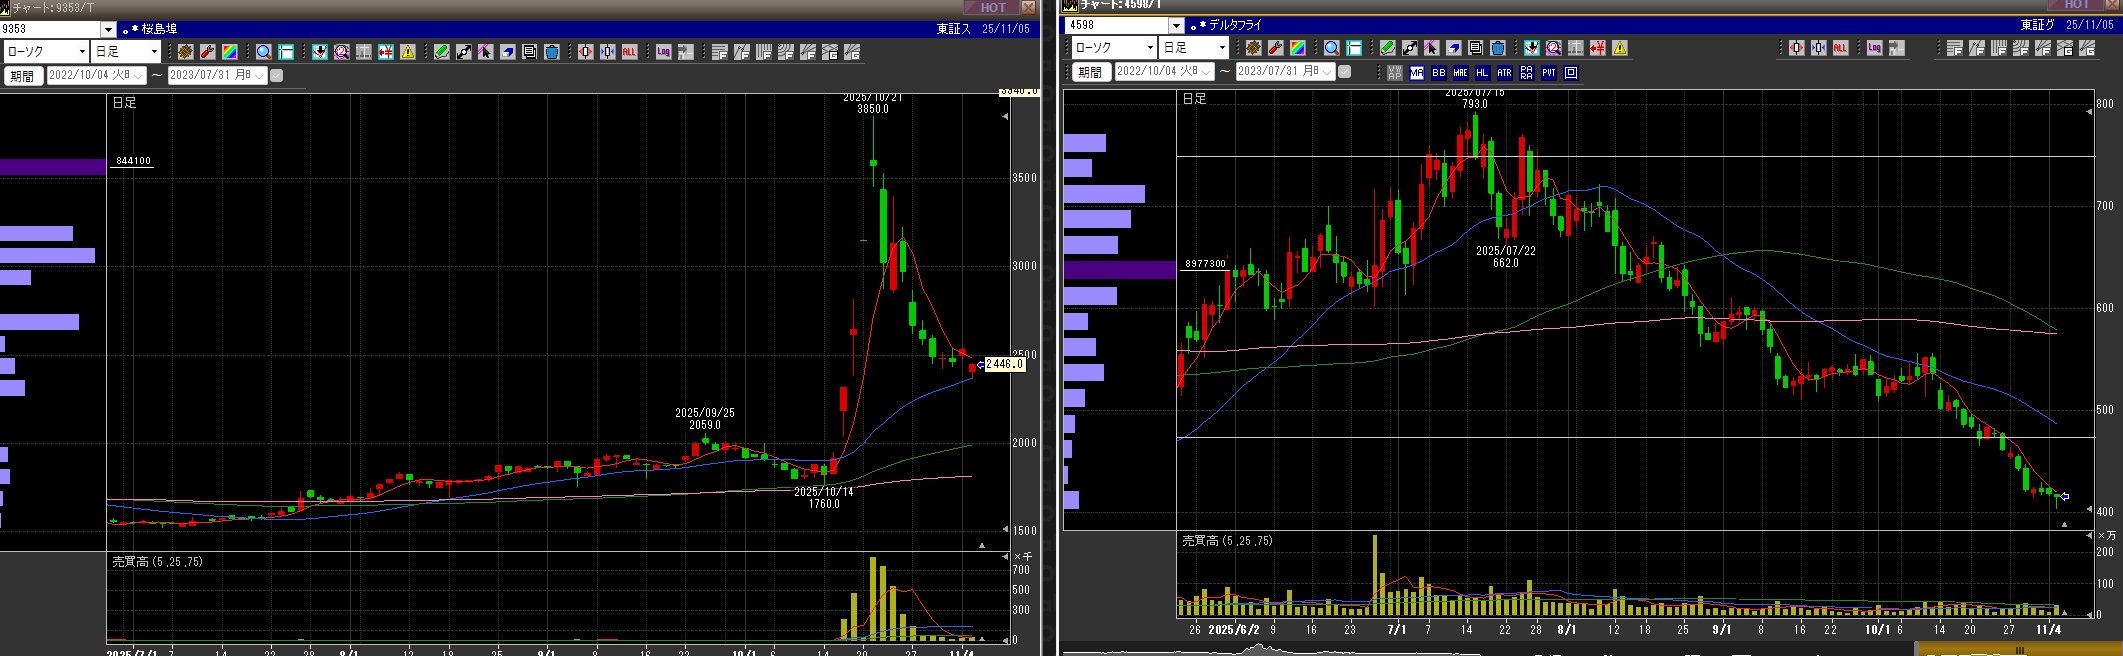Click the blue trash can icon in right chart
Screen dimensions: 2123x656
pos(1498,48)
